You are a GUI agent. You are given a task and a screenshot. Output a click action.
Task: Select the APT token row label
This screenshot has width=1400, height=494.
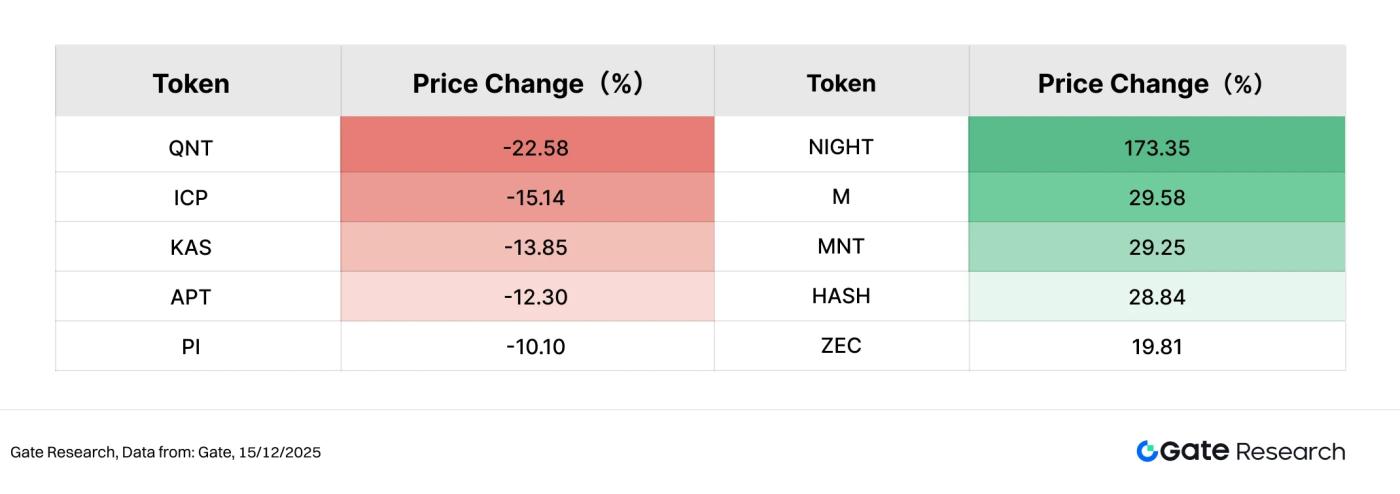191,297
